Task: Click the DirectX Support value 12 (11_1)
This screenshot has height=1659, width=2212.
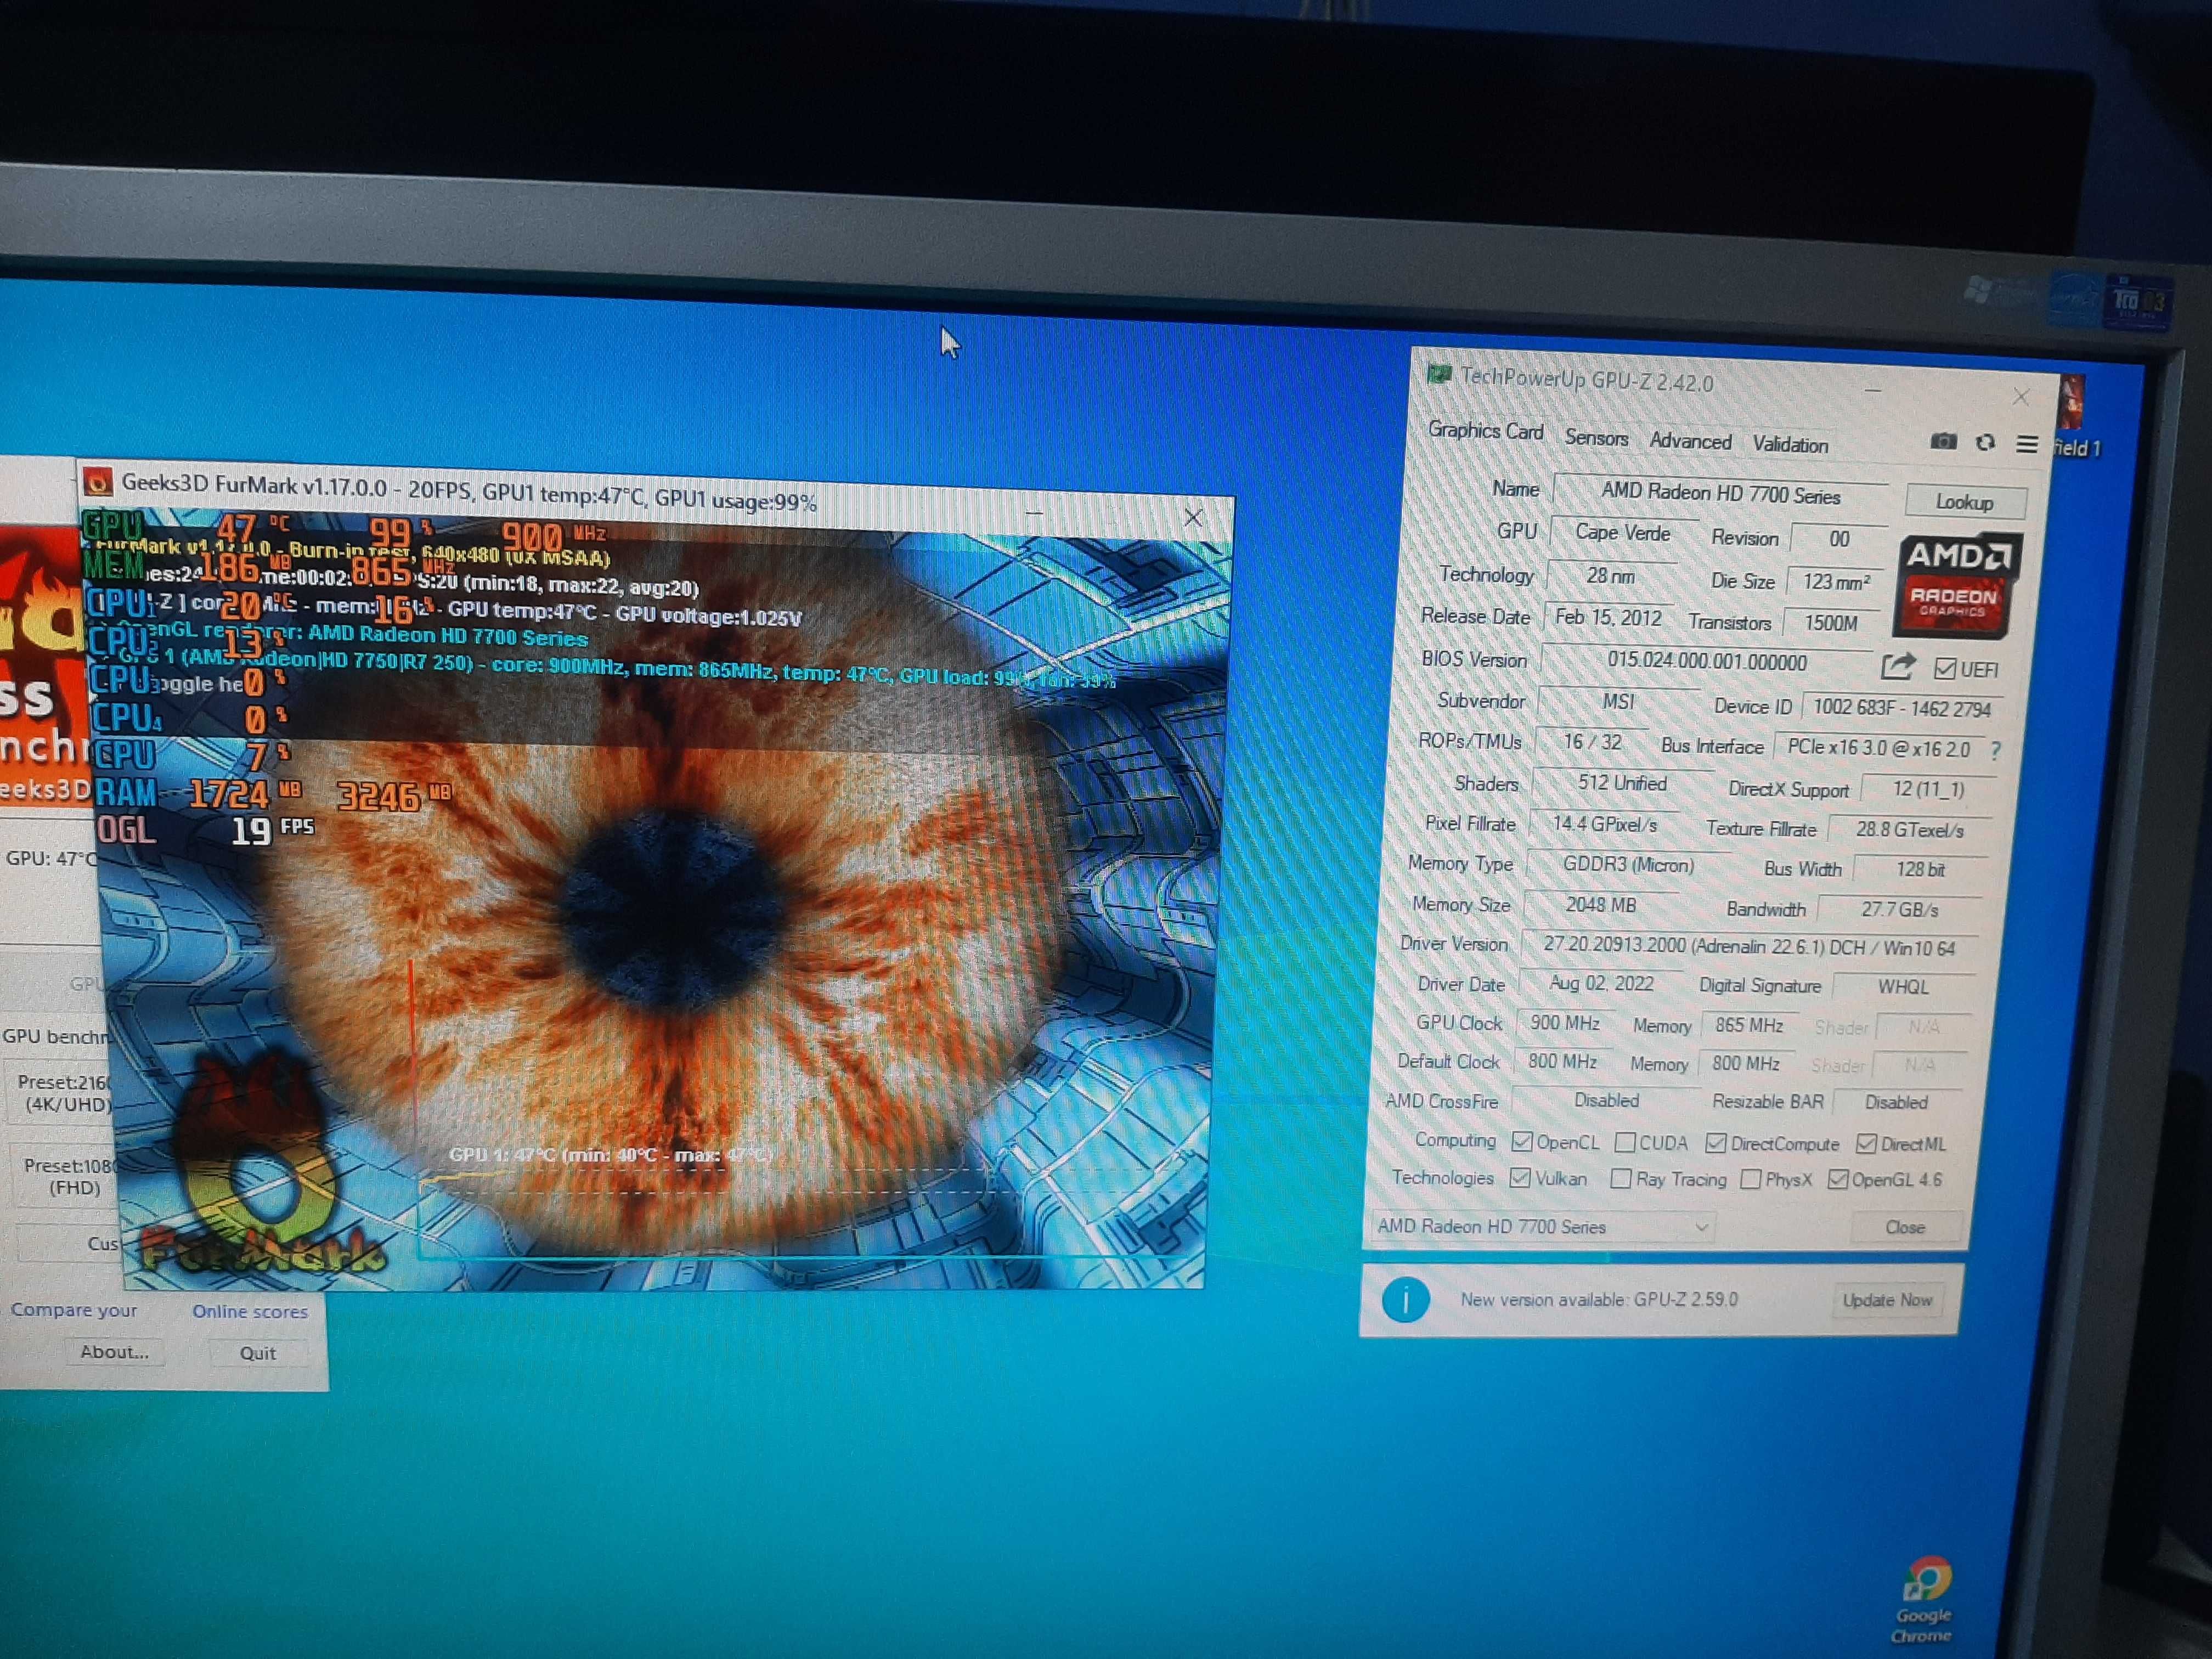Action: tap(1928, 789)
